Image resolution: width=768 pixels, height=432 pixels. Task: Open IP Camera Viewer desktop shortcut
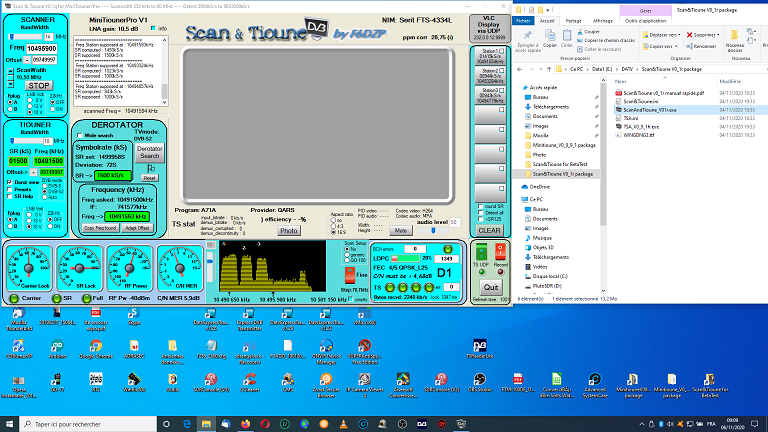tap(364, 385)
